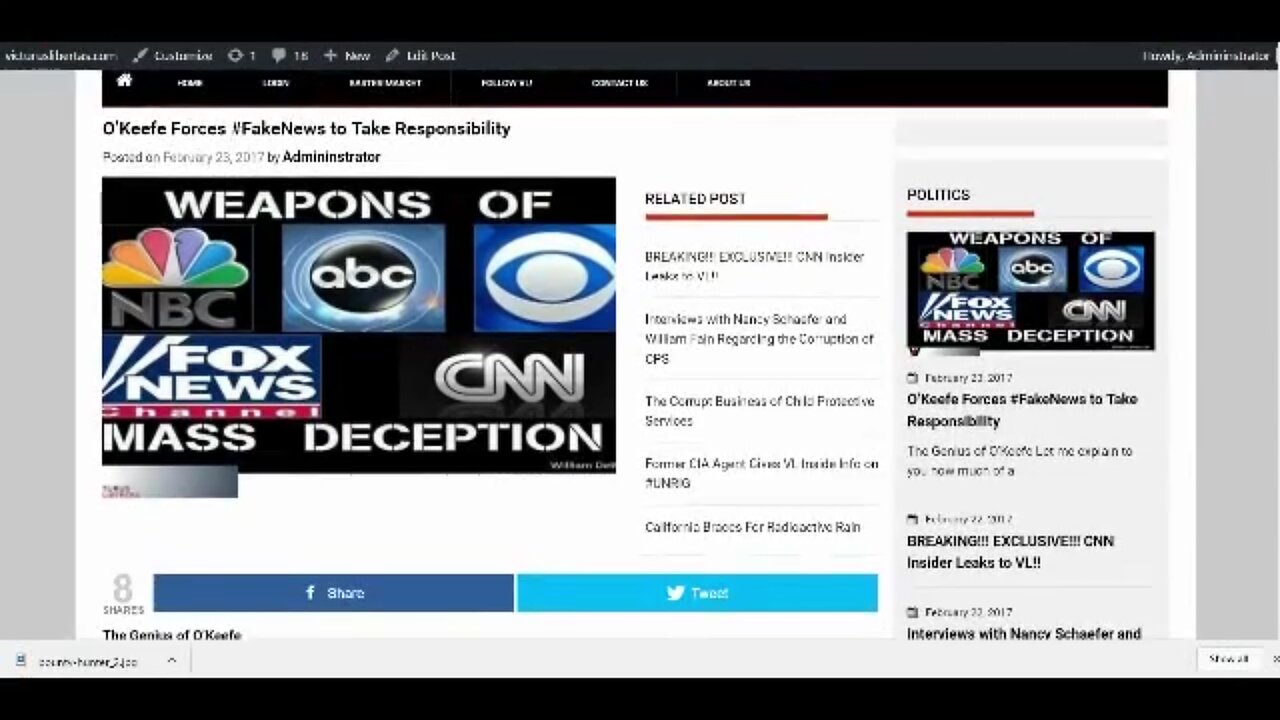
Task: Open the third navigation menu item
Action: pyautogui.click(x=385, y=83)
